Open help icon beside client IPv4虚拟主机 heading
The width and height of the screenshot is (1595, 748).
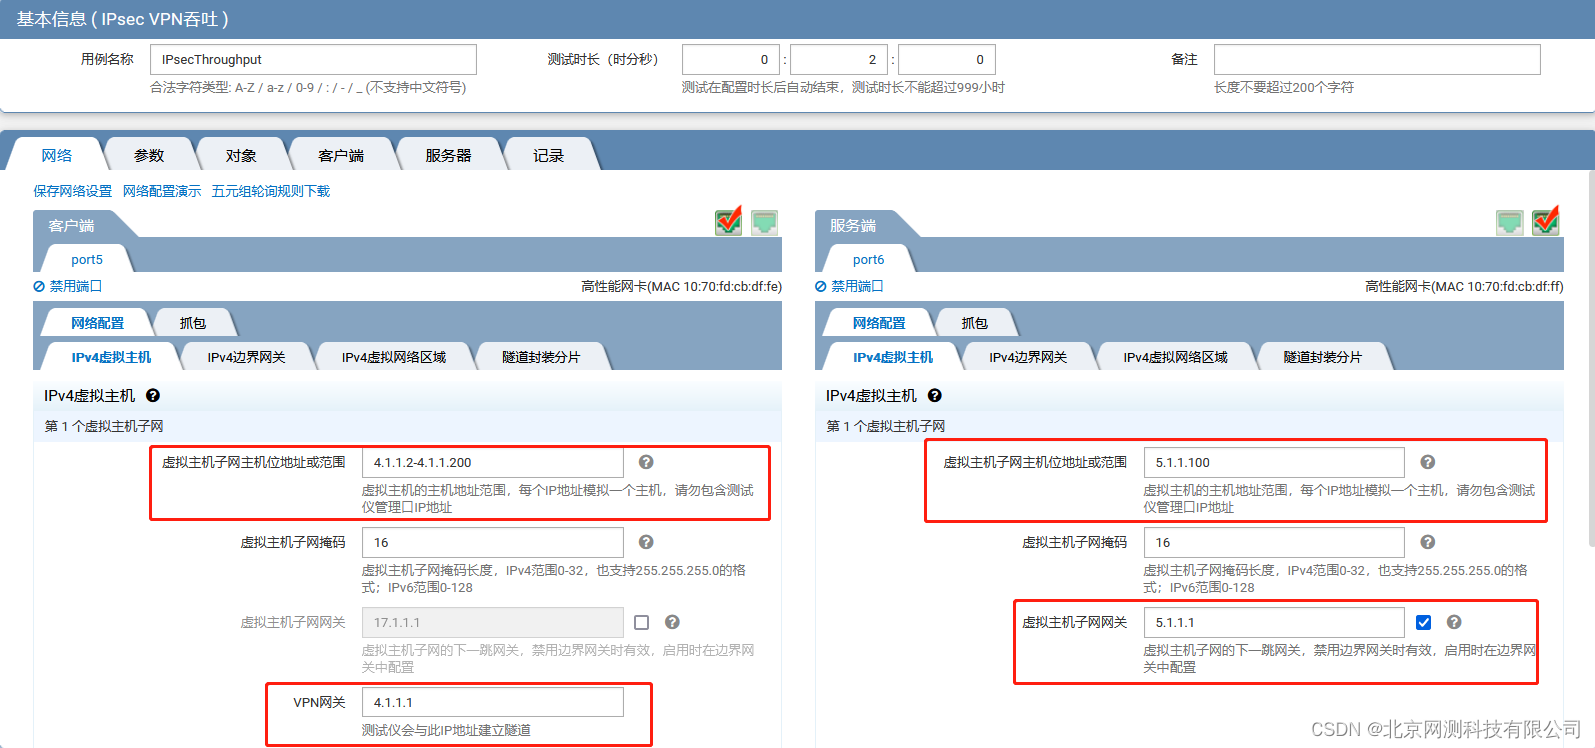coord(153,396)
